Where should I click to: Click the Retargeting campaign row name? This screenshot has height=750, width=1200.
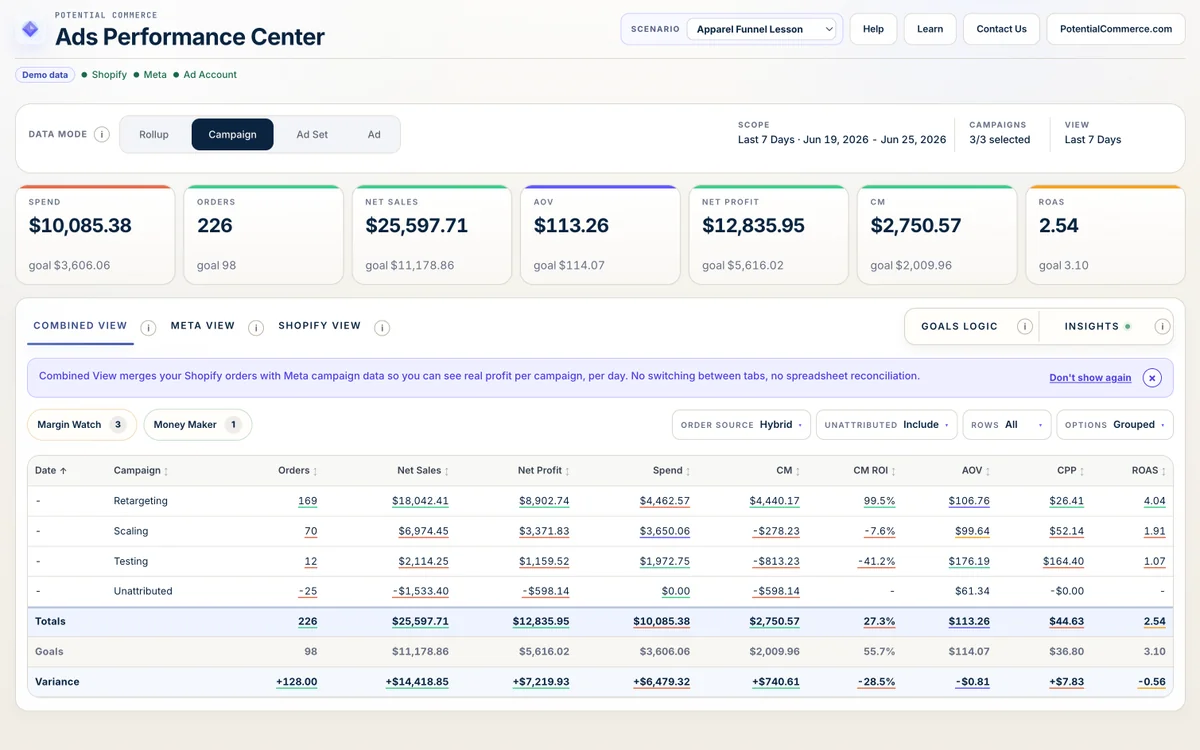click(x=141, y=501)
